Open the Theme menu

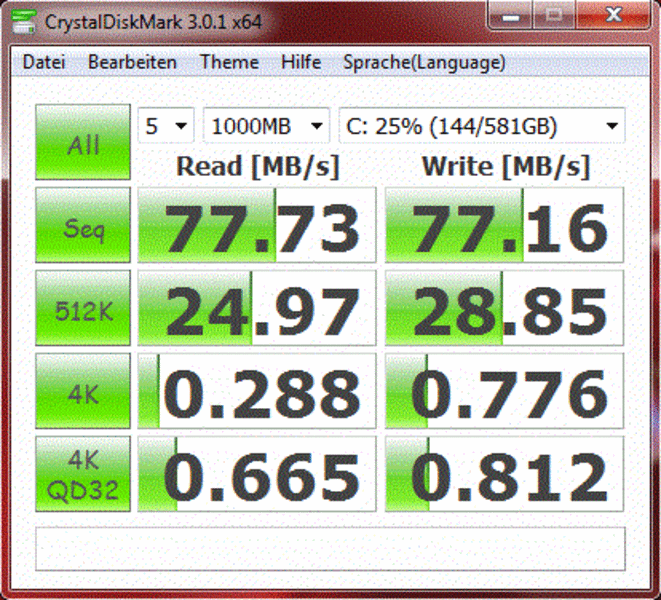coord(229,62)
